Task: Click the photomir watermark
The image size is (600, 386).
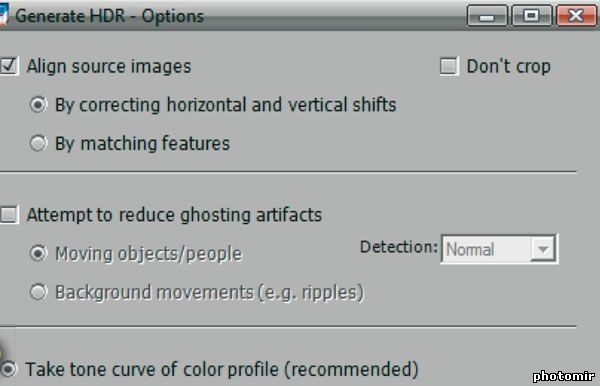Action: (x=564, y=376)
